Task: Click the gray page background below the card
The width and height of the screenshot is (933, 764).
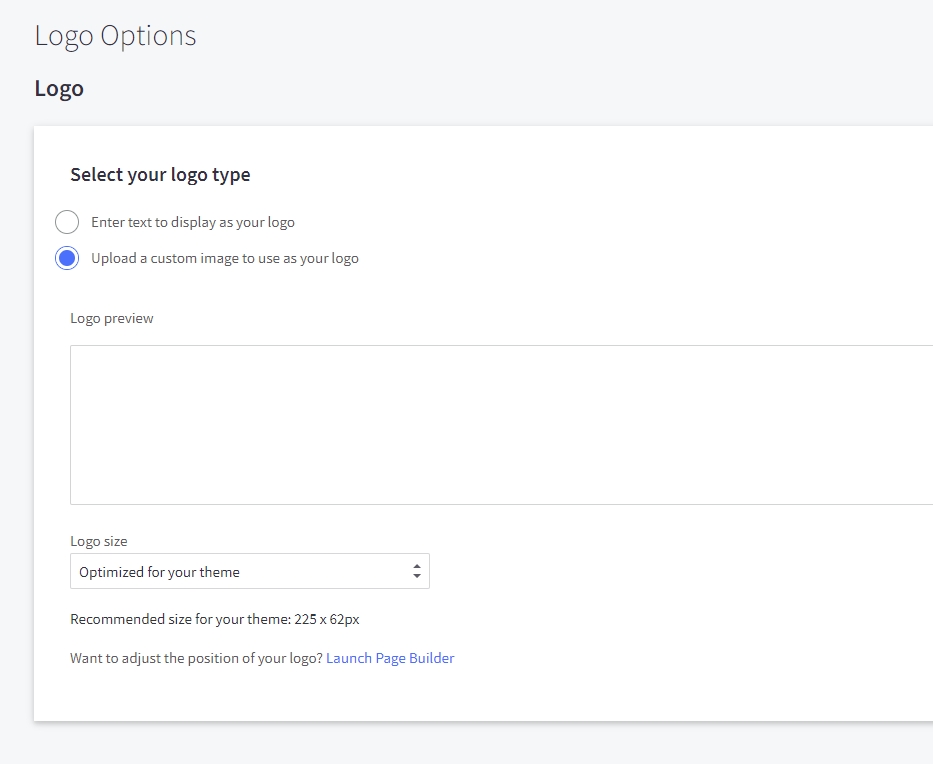Action: (x=466, y=742)
